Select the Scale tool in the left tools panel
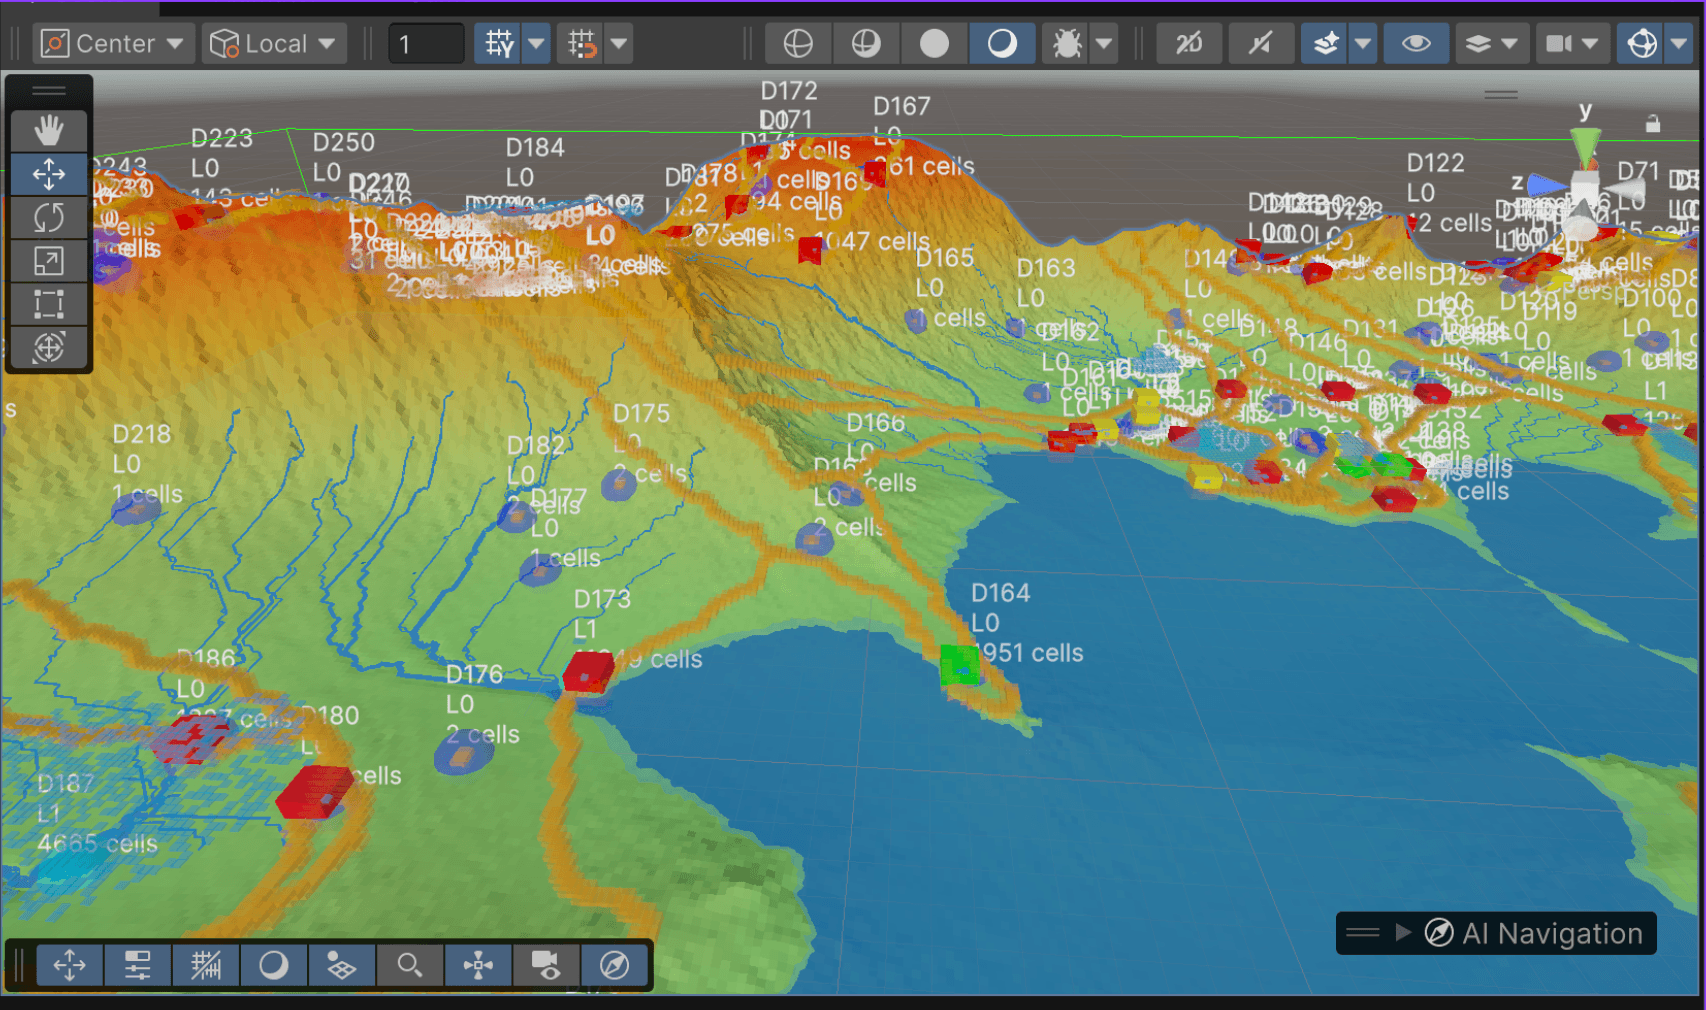Image resolution: width=1706 pixels, height=1010 pixels. coord(49,261)
